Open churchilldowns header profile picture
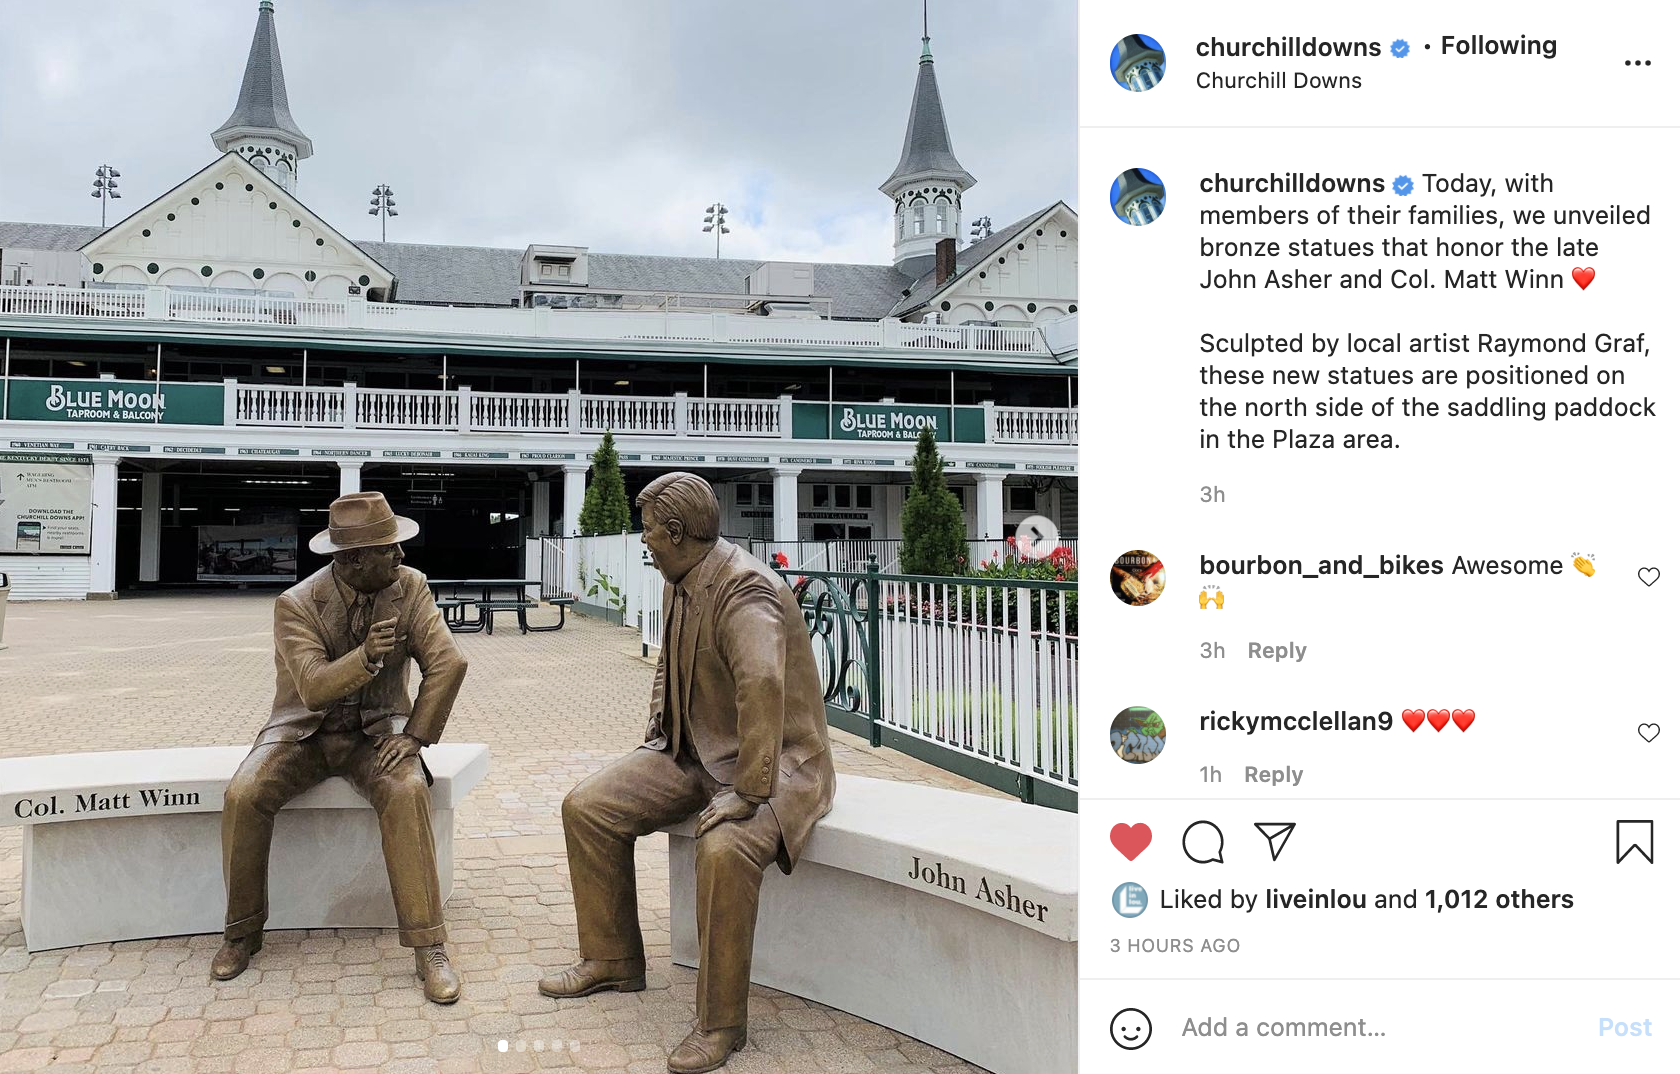1680x1074 pixels. tap(1138, 62)
